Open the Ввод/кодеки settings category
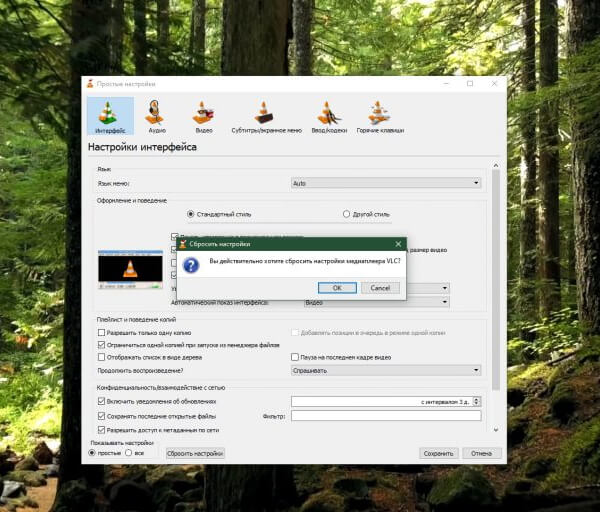Image resolution: width=600 pixels, height=512 pixels. (x=329, y=116)
